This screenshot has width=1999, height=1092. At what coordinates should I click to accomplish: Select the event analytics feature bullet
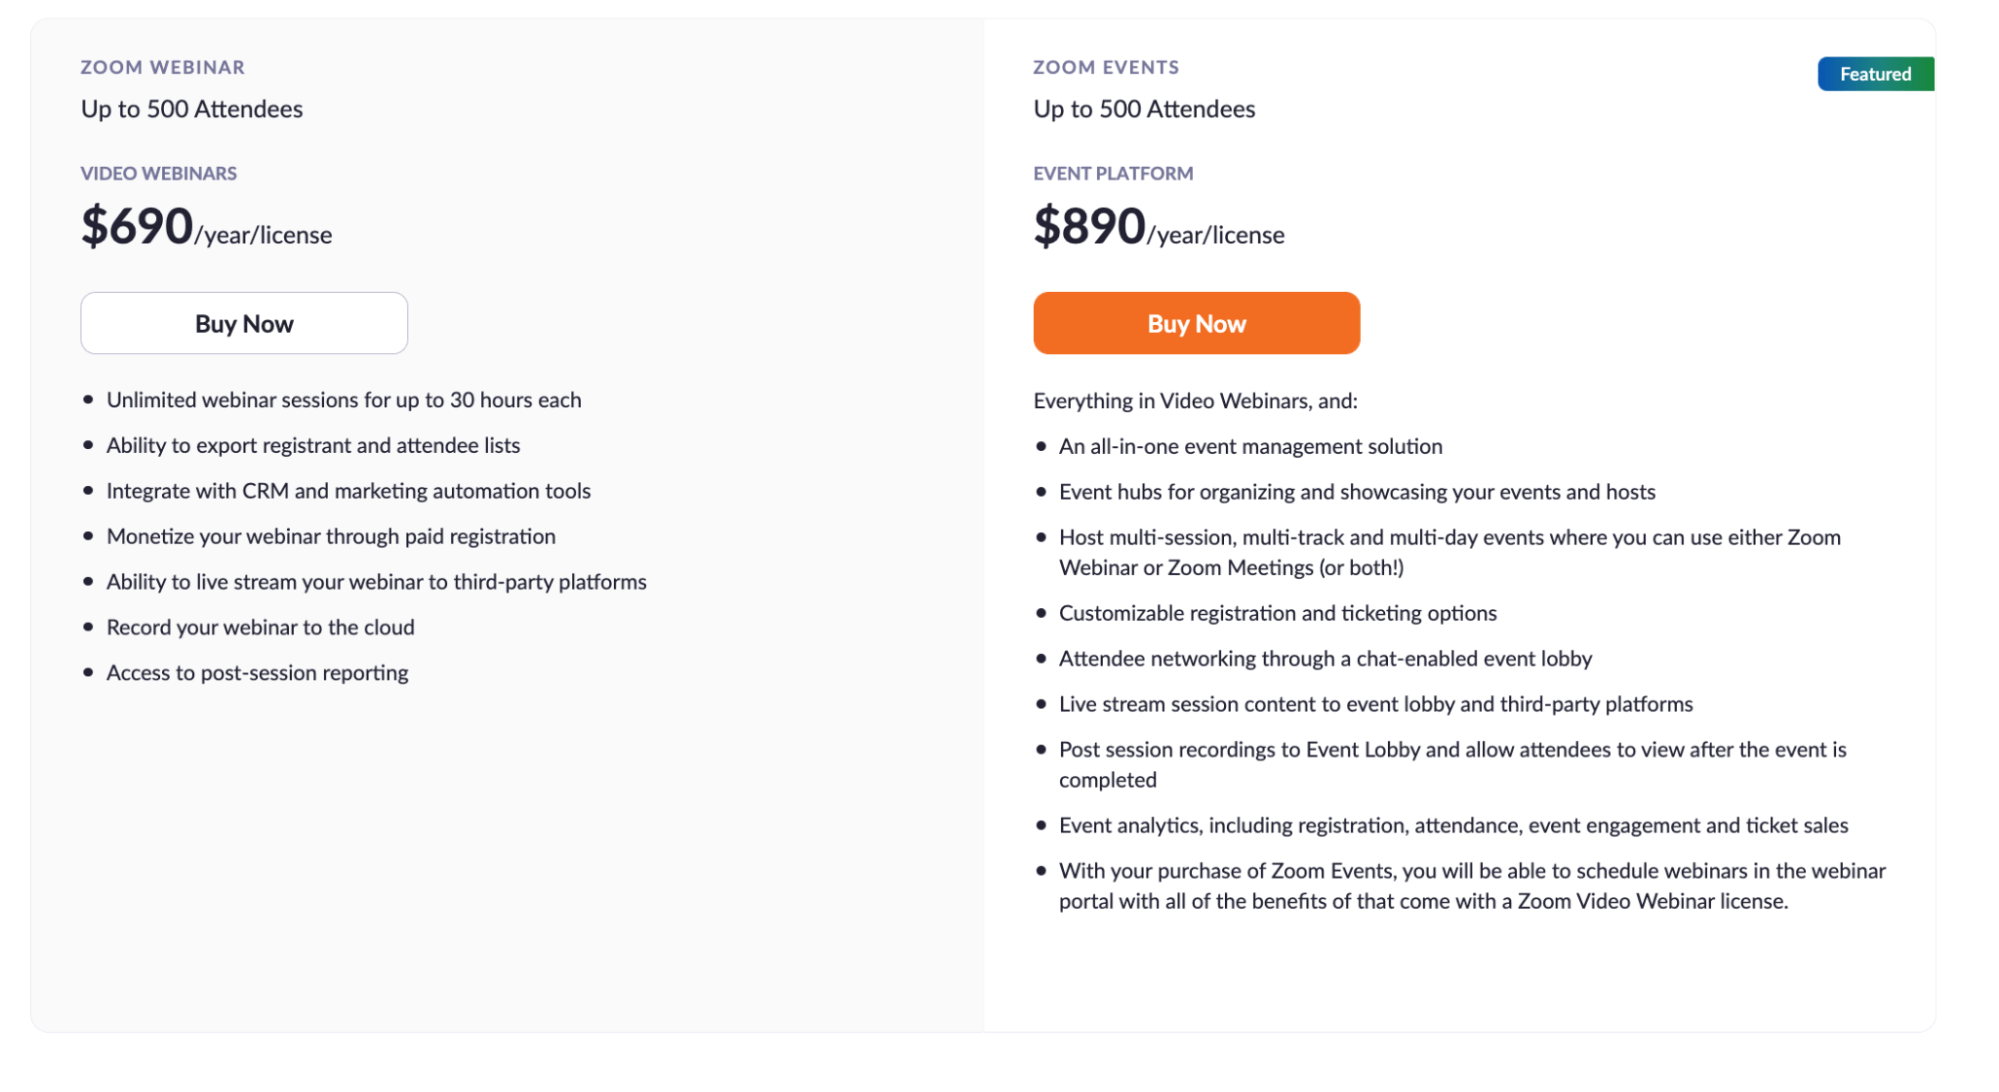[1453, 825]
